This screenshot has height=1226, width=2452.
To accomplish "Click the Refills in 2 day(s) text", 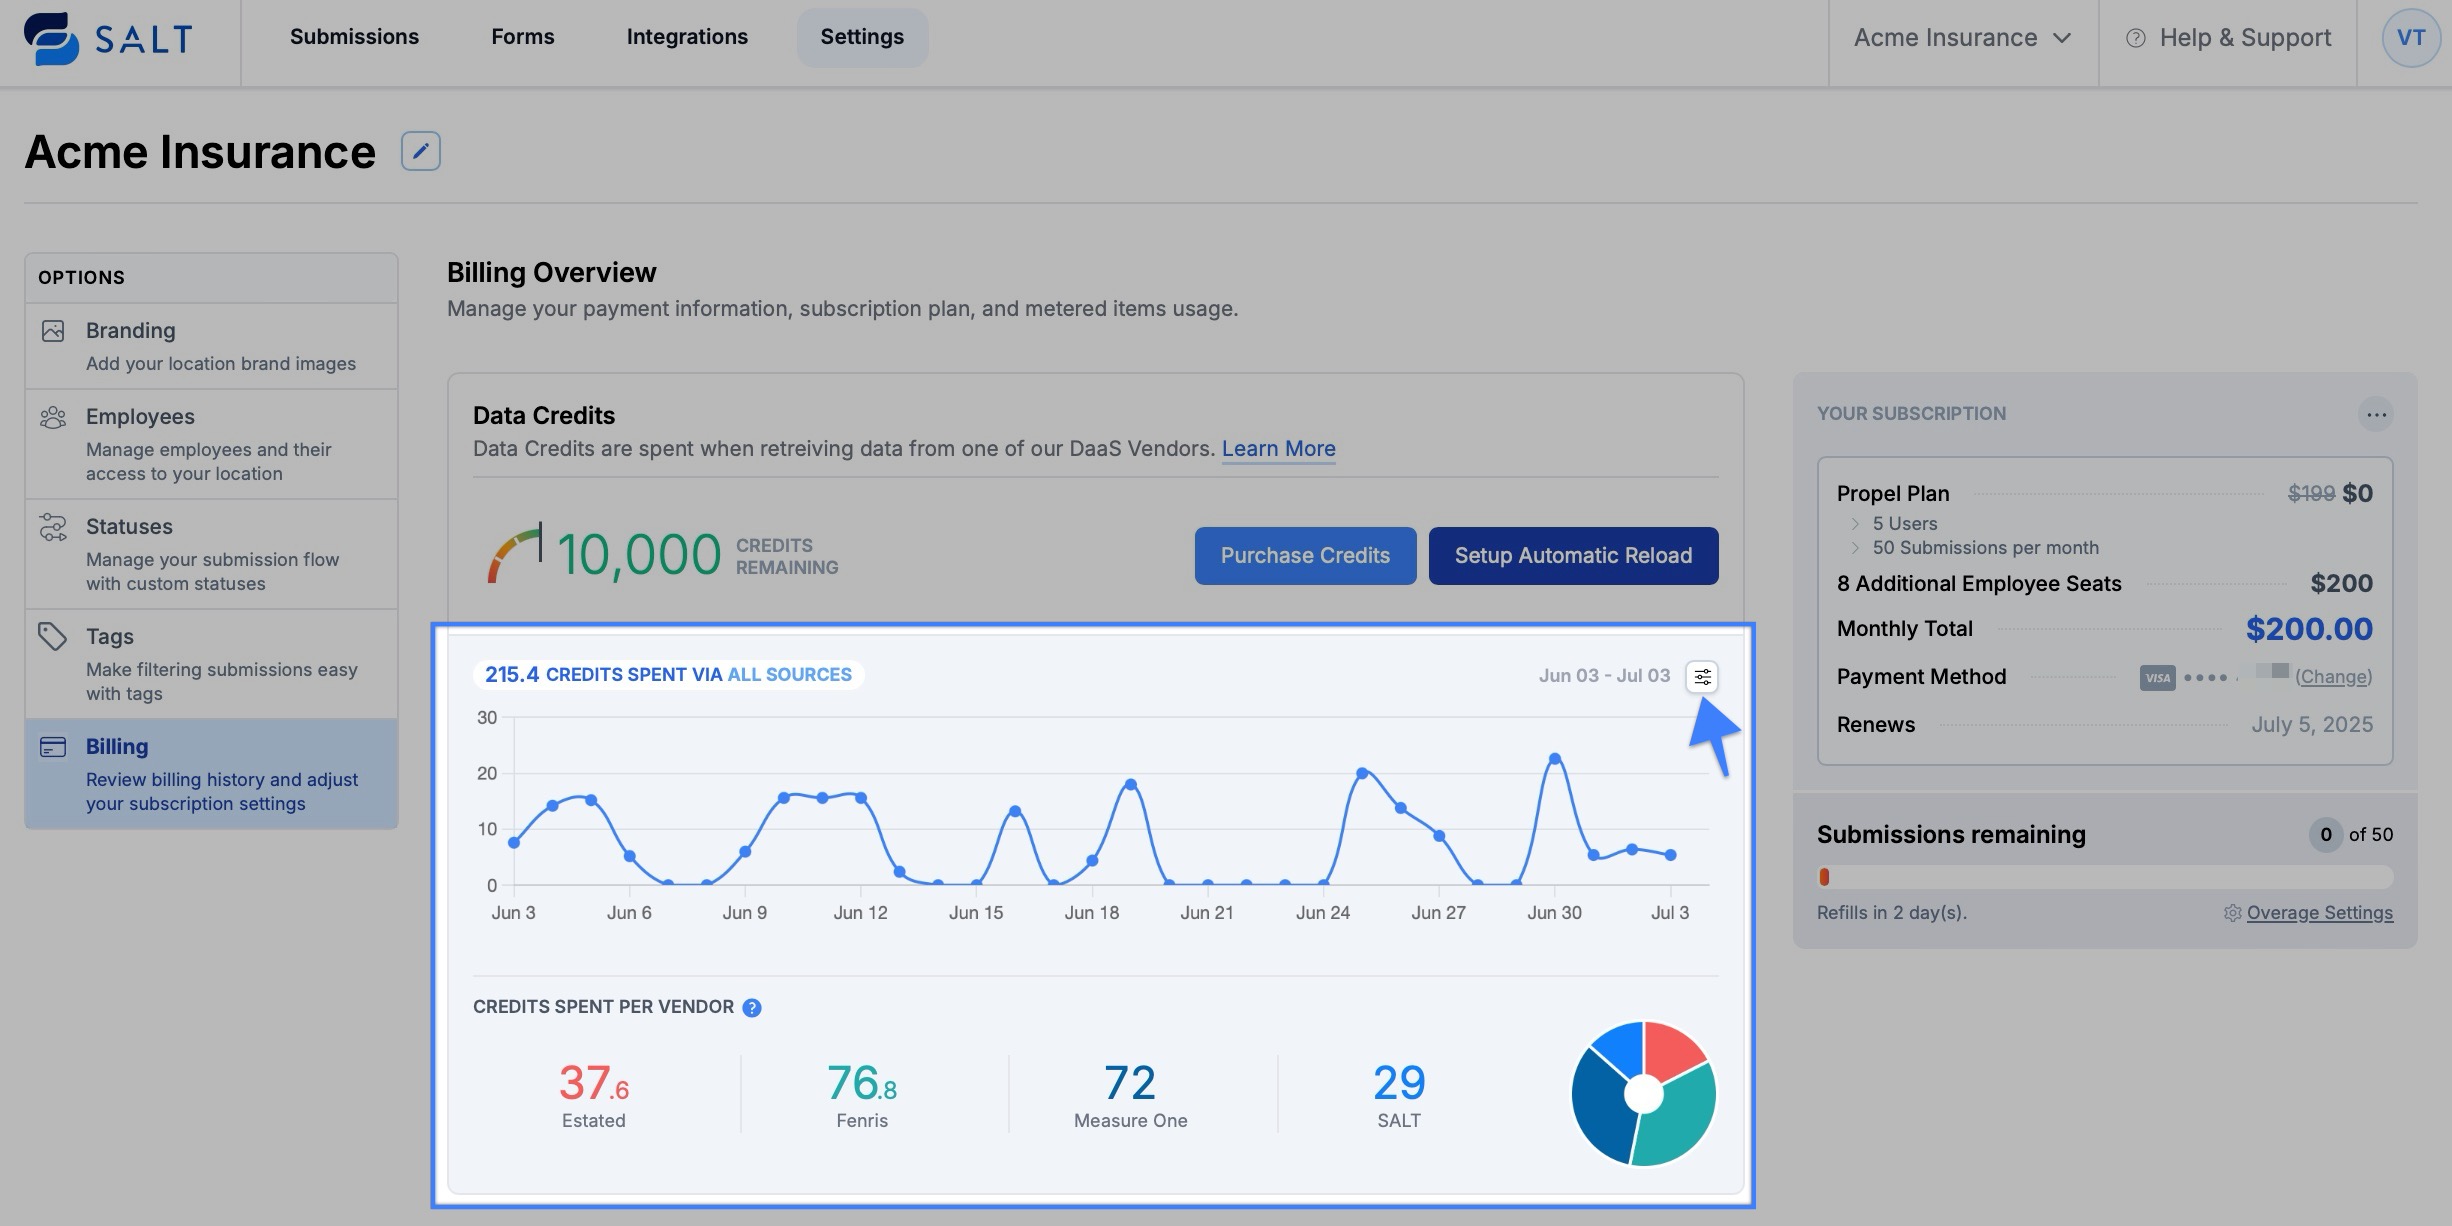I will [1891, 913].
